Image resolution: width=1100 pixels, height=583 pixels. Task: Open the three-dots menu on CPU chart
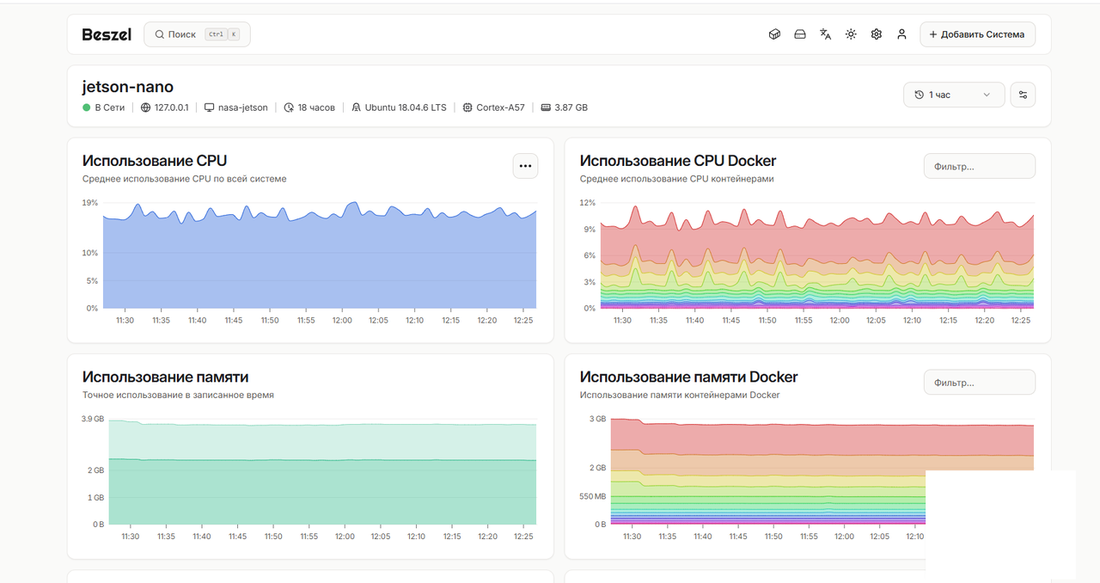(x=525, y=166)
